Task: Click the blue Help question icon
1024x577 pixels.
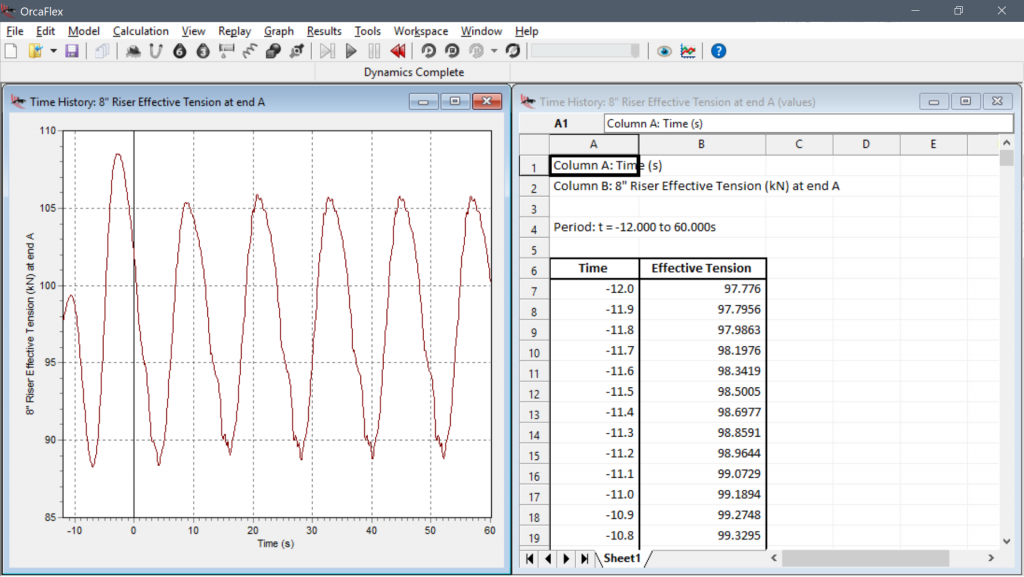Action: coord(718,51)
